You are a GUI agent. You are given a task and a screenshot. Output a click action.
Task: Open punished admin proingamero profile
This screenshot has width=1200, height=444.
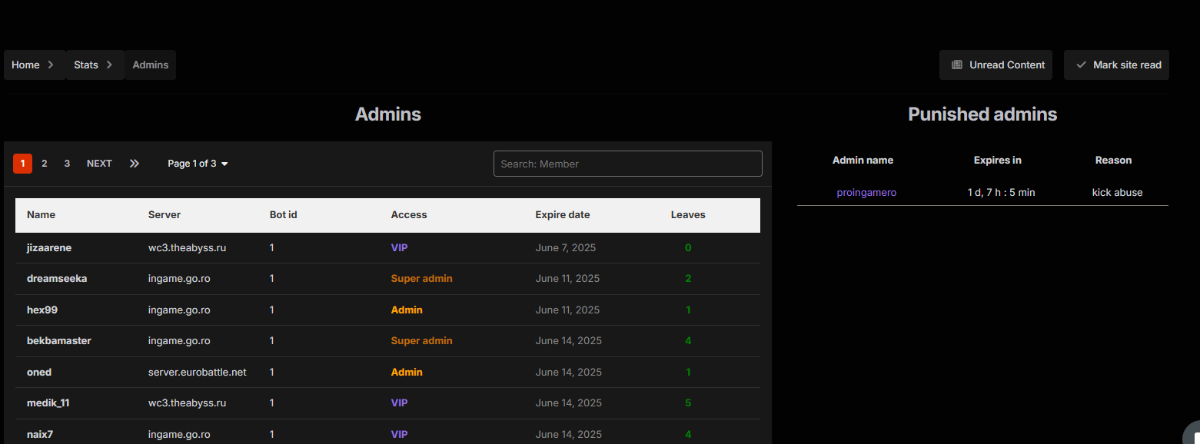click(866, 192)
